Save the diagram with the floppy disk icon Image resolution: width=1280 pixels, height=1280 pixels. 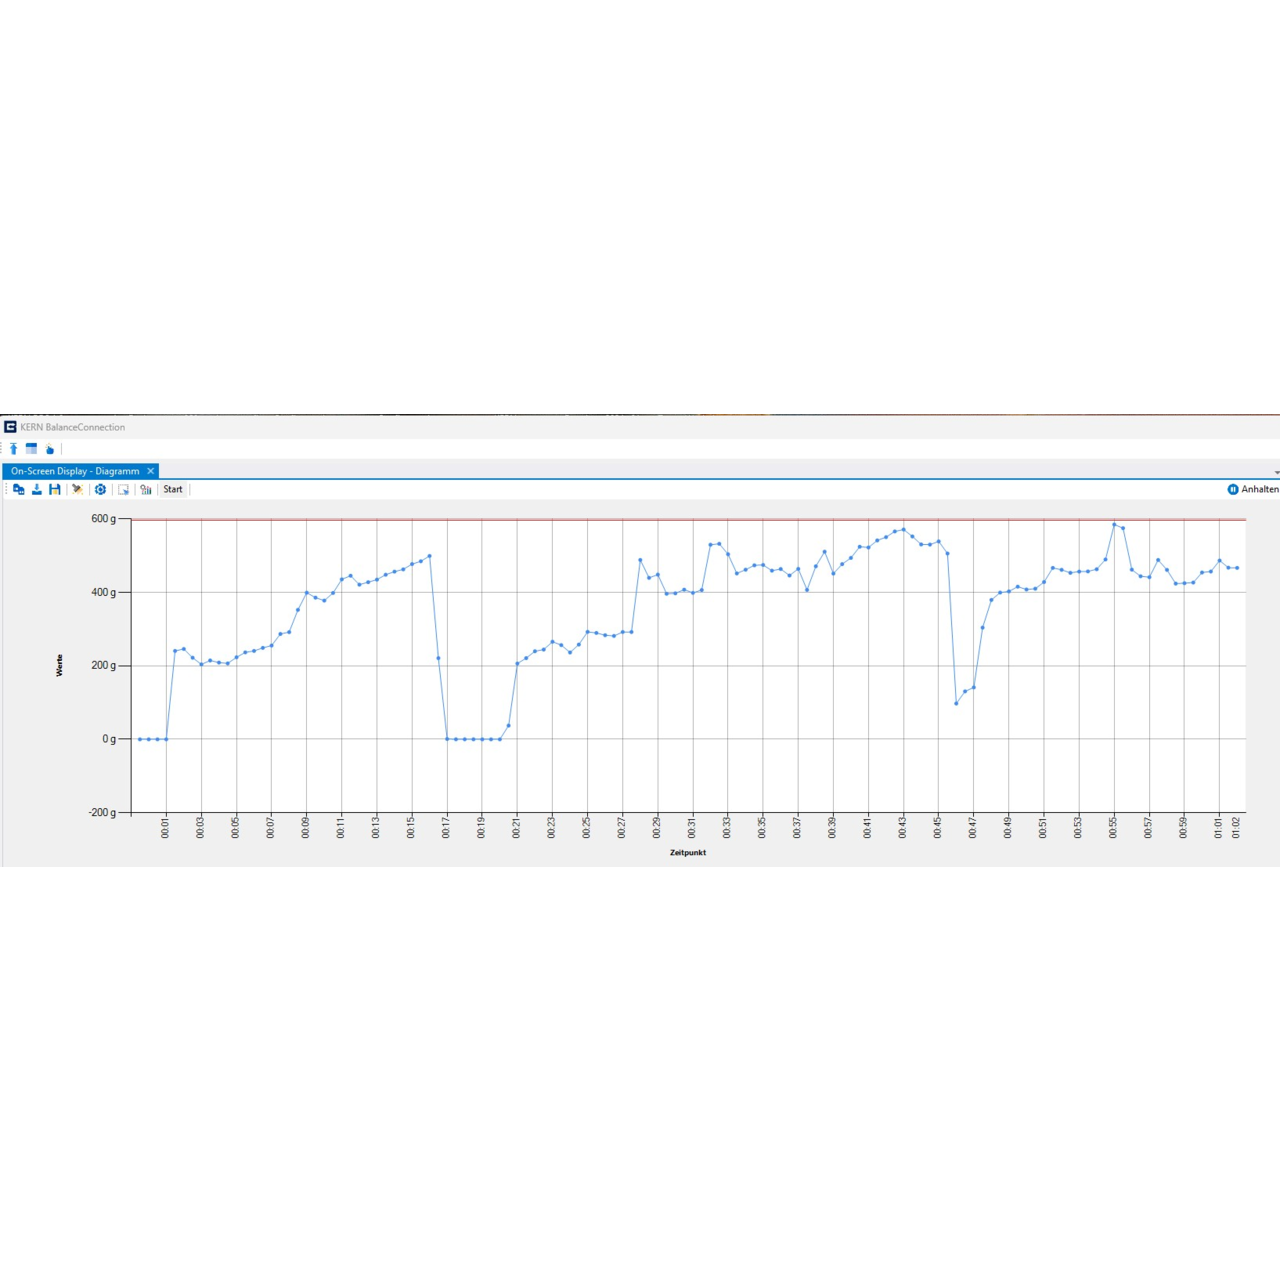(x=55, y=489)
